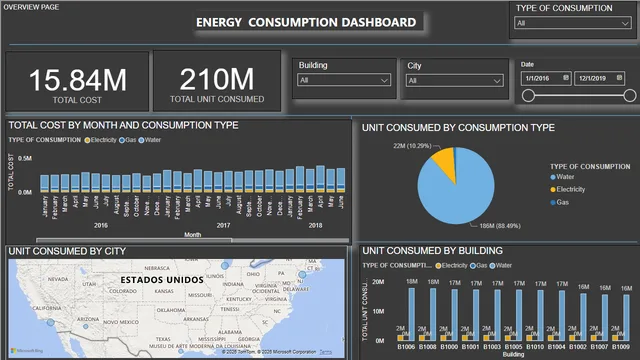This screenshot has height=360, width=640.
Task: Click Electricity legend in building chart
Action: (x=451, y=266)
